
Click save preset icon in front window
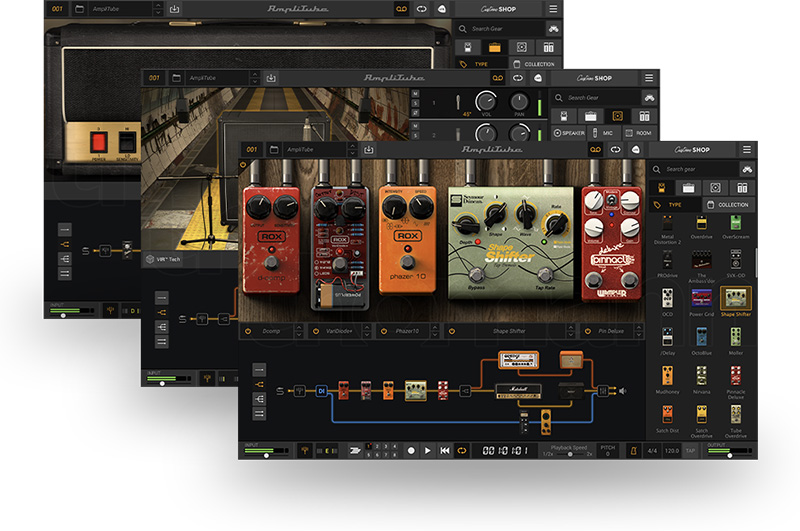(x=368, y=149)
